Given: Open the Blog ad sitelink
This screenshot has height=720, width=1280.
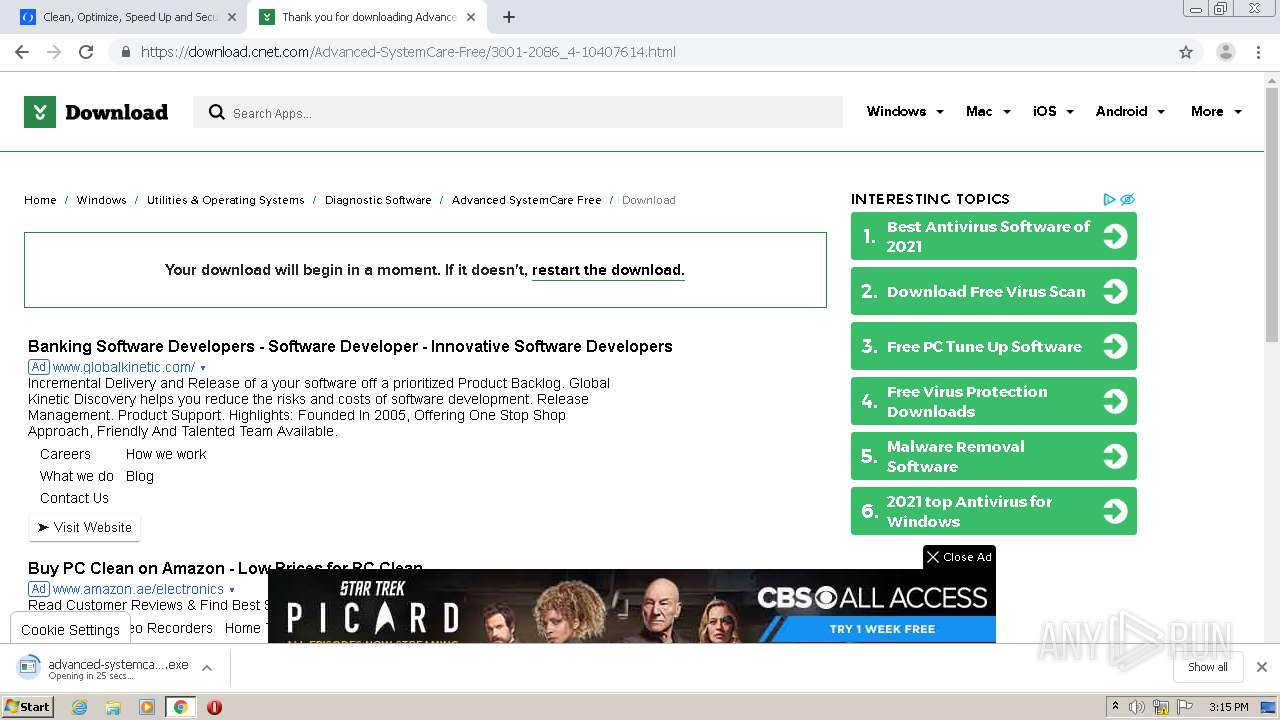Looking at the screenshot, I should pos(140,476).
